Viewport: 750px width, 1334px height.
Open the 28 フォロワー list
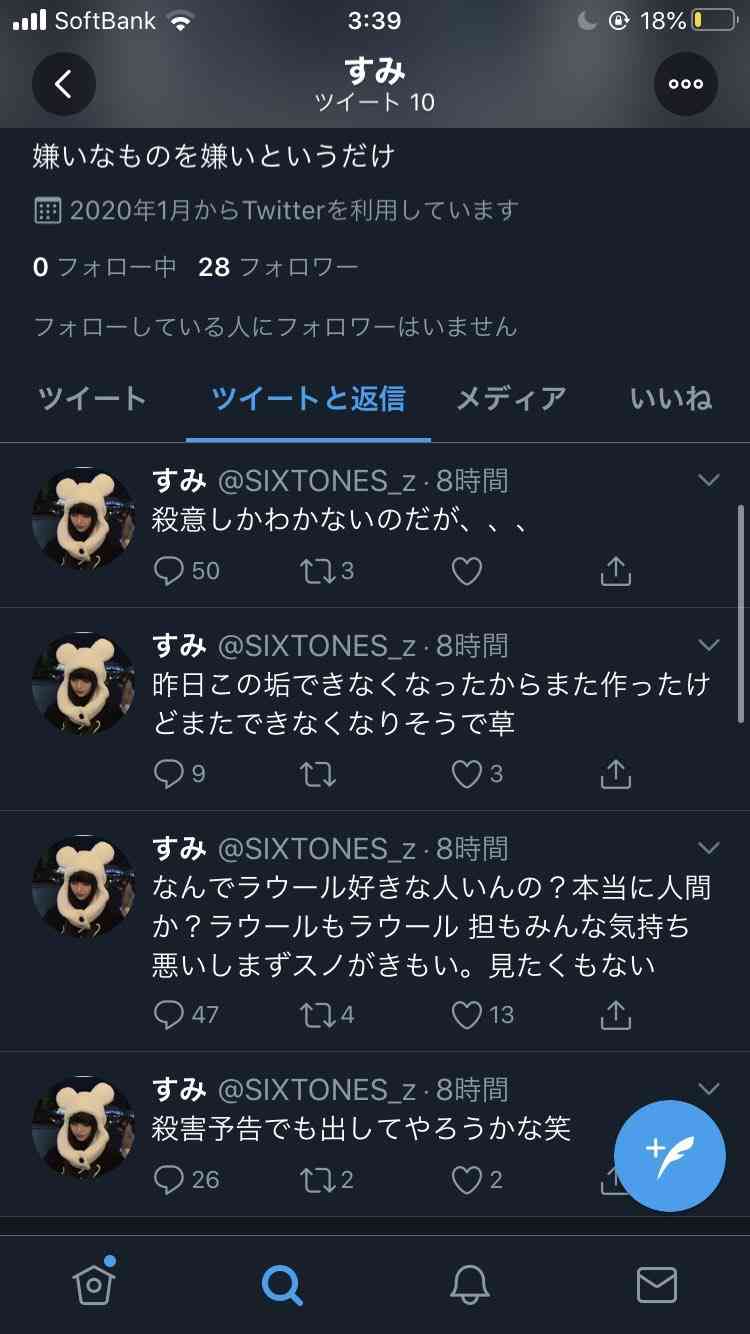[278, 267]
